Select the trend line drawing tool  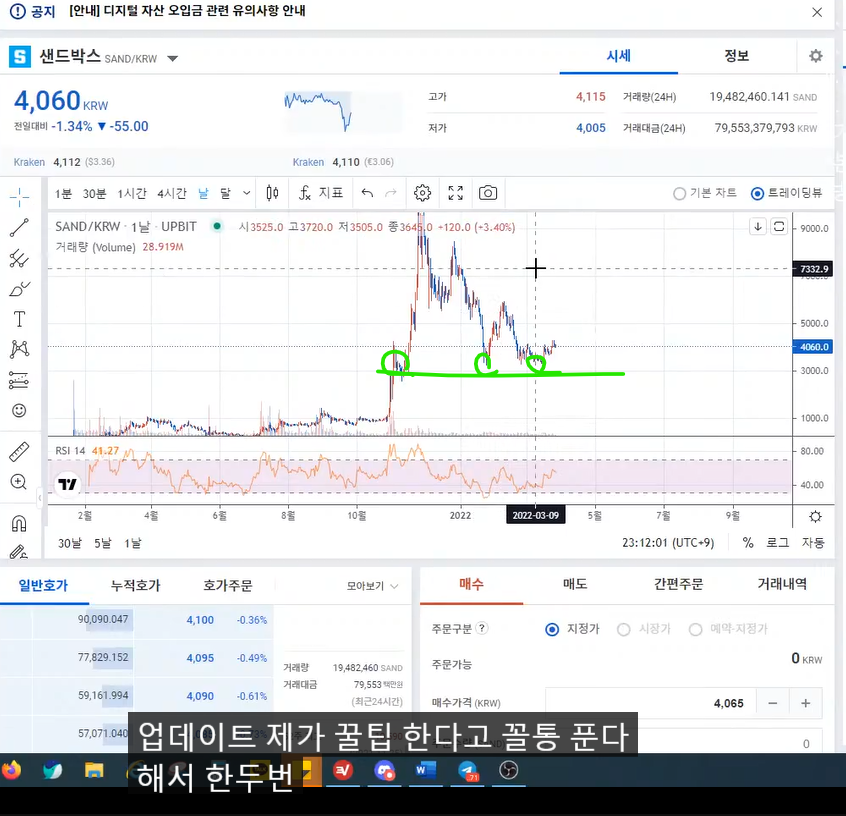click(19, 228)
